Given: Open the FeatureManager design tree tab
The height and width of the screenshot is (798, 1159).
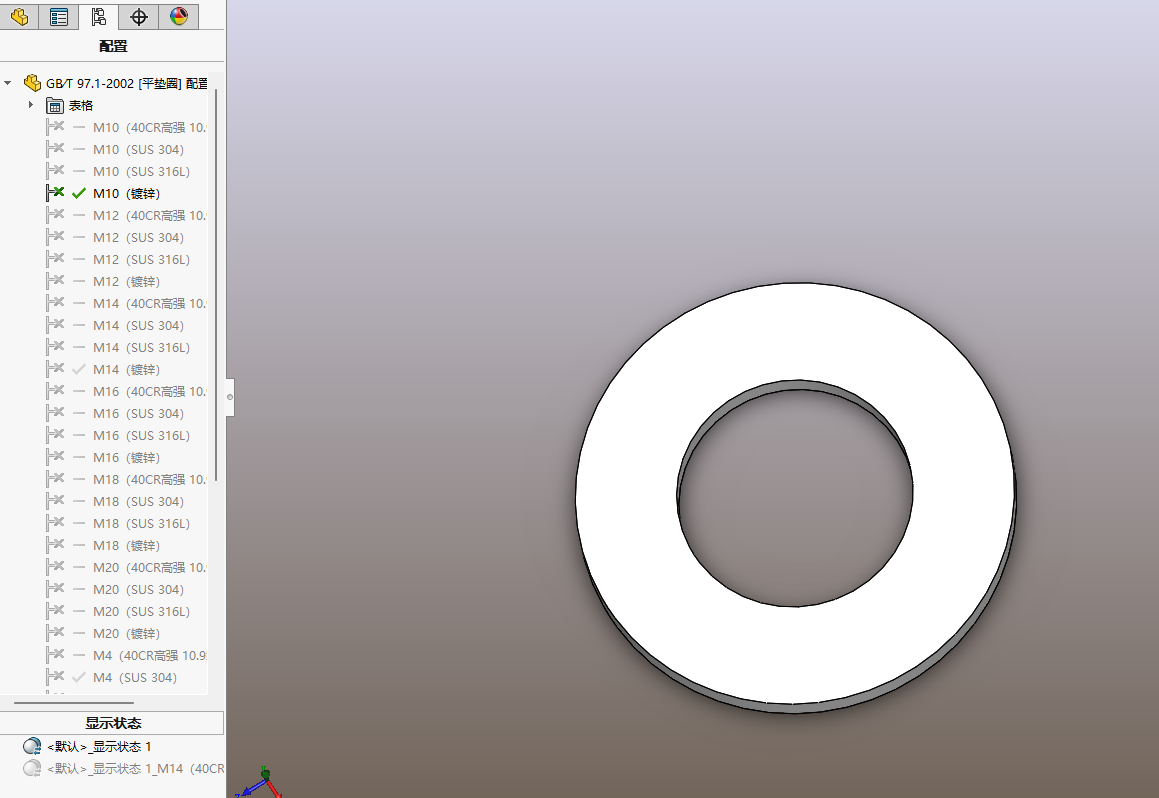Looking at the screenshot, I should point(19,16).
